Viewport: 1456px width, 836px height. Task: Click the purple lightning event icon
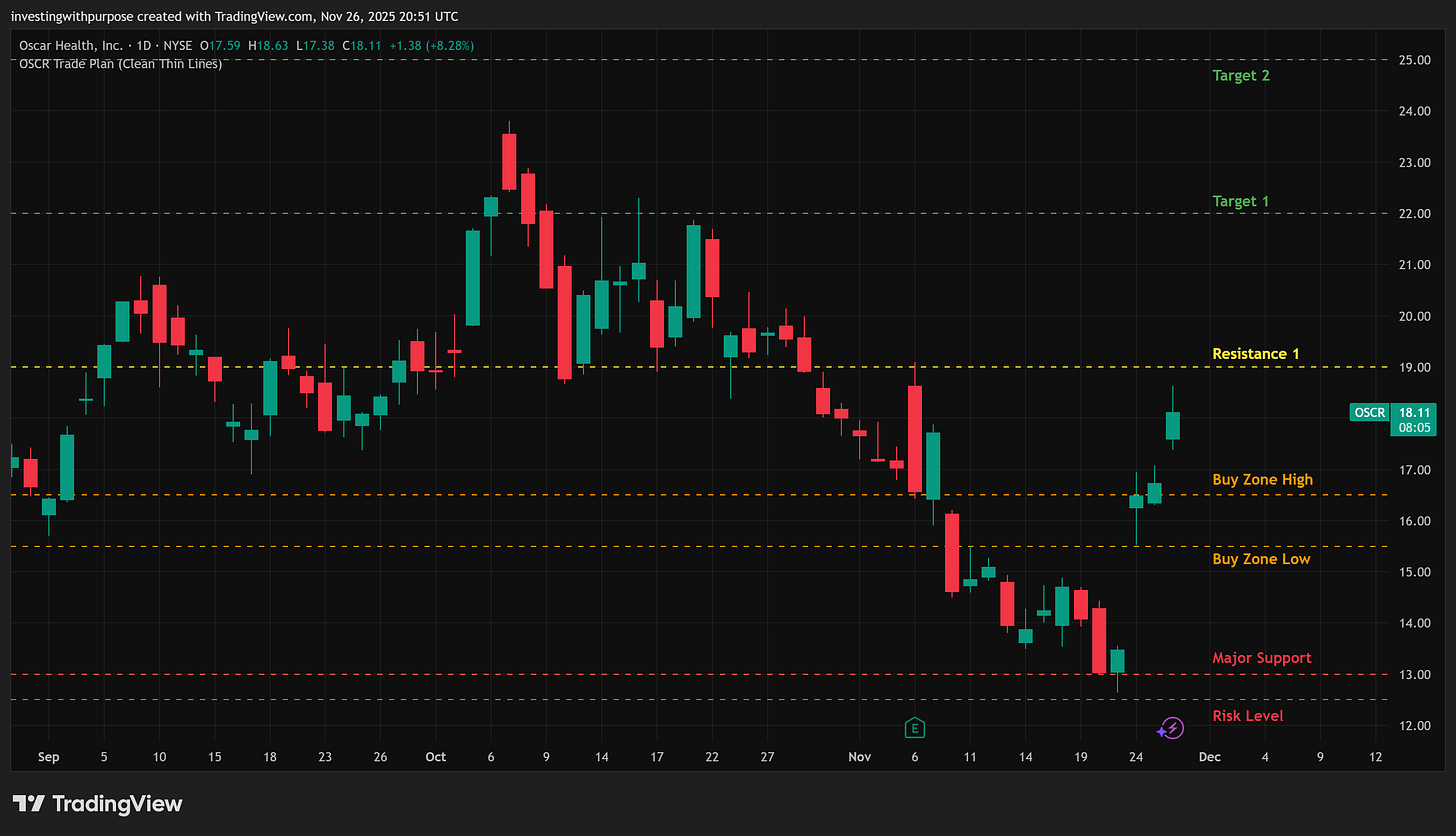pos(1172,728)
